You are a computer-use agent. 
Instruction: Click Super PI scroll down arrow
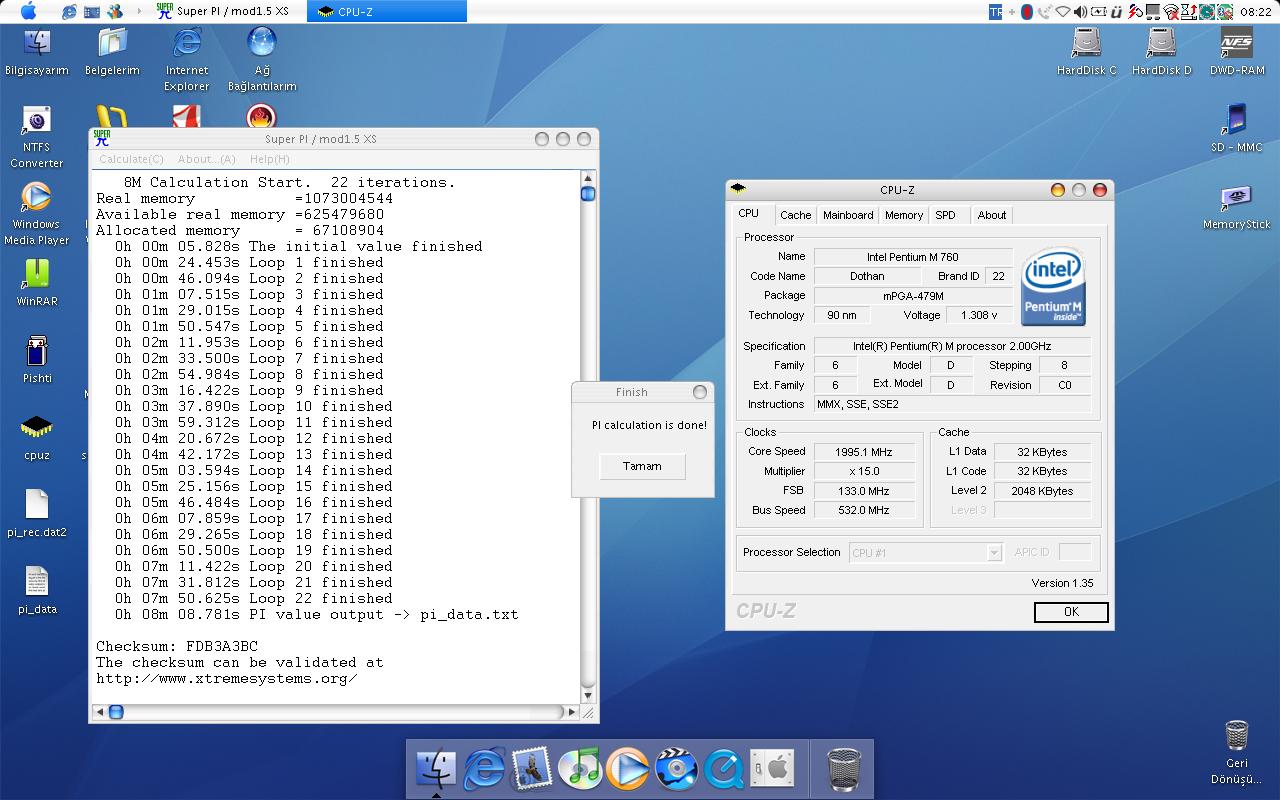point(588,695)
